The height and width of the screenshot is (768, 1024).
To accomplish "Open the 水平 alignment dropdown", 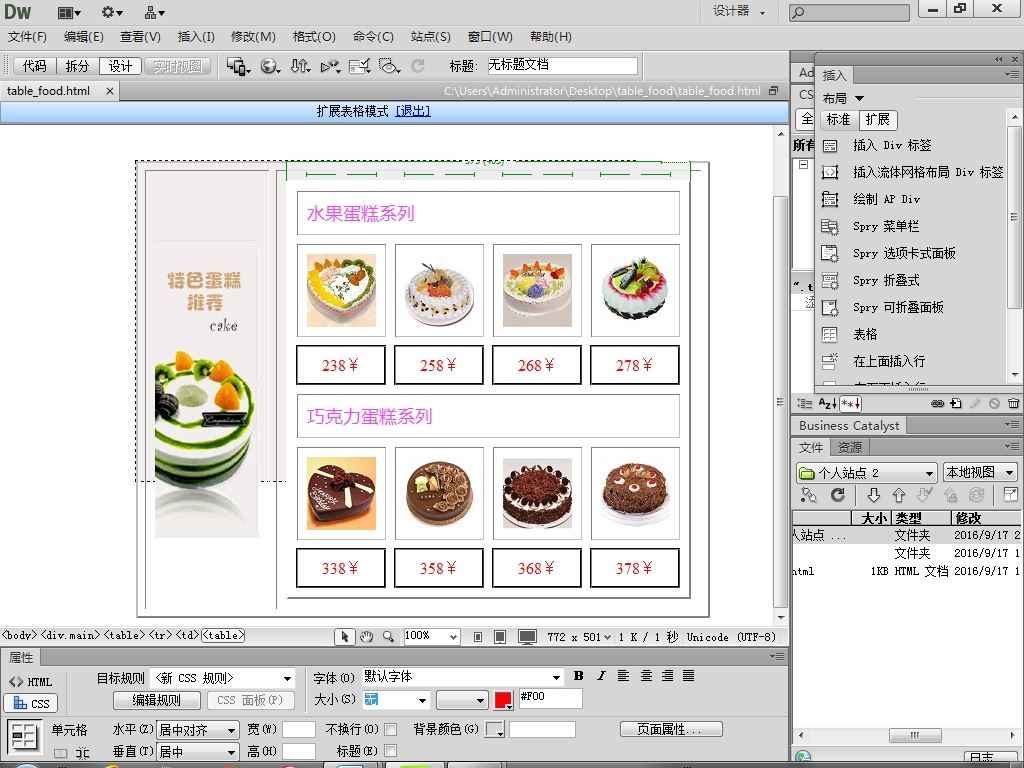I will 198,729.
